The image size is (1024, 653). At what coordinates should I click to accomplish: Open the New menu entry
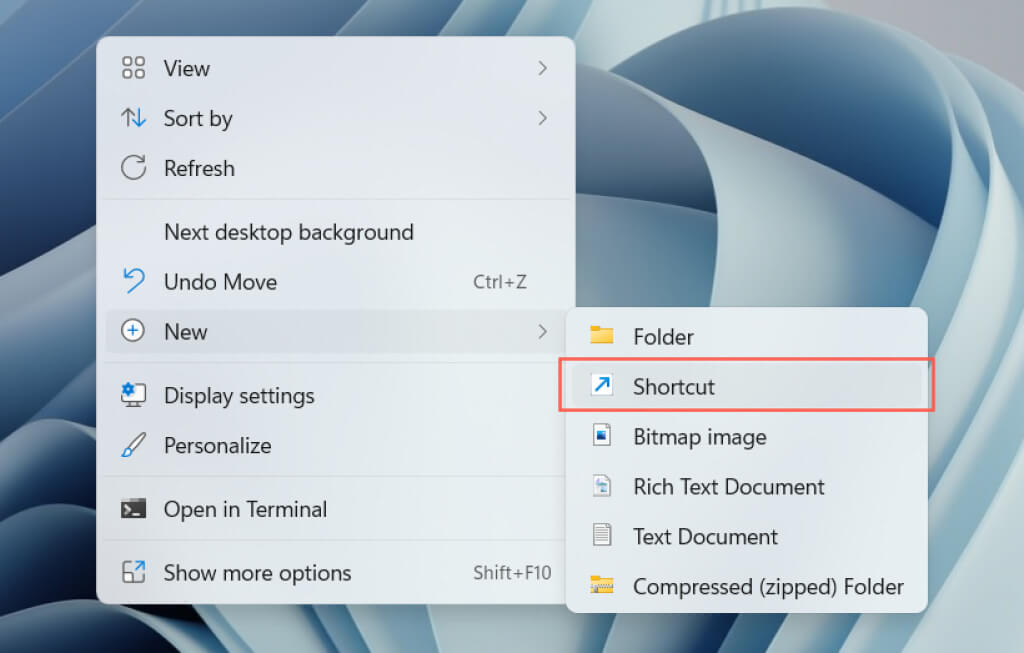click(x=335, y=332)
